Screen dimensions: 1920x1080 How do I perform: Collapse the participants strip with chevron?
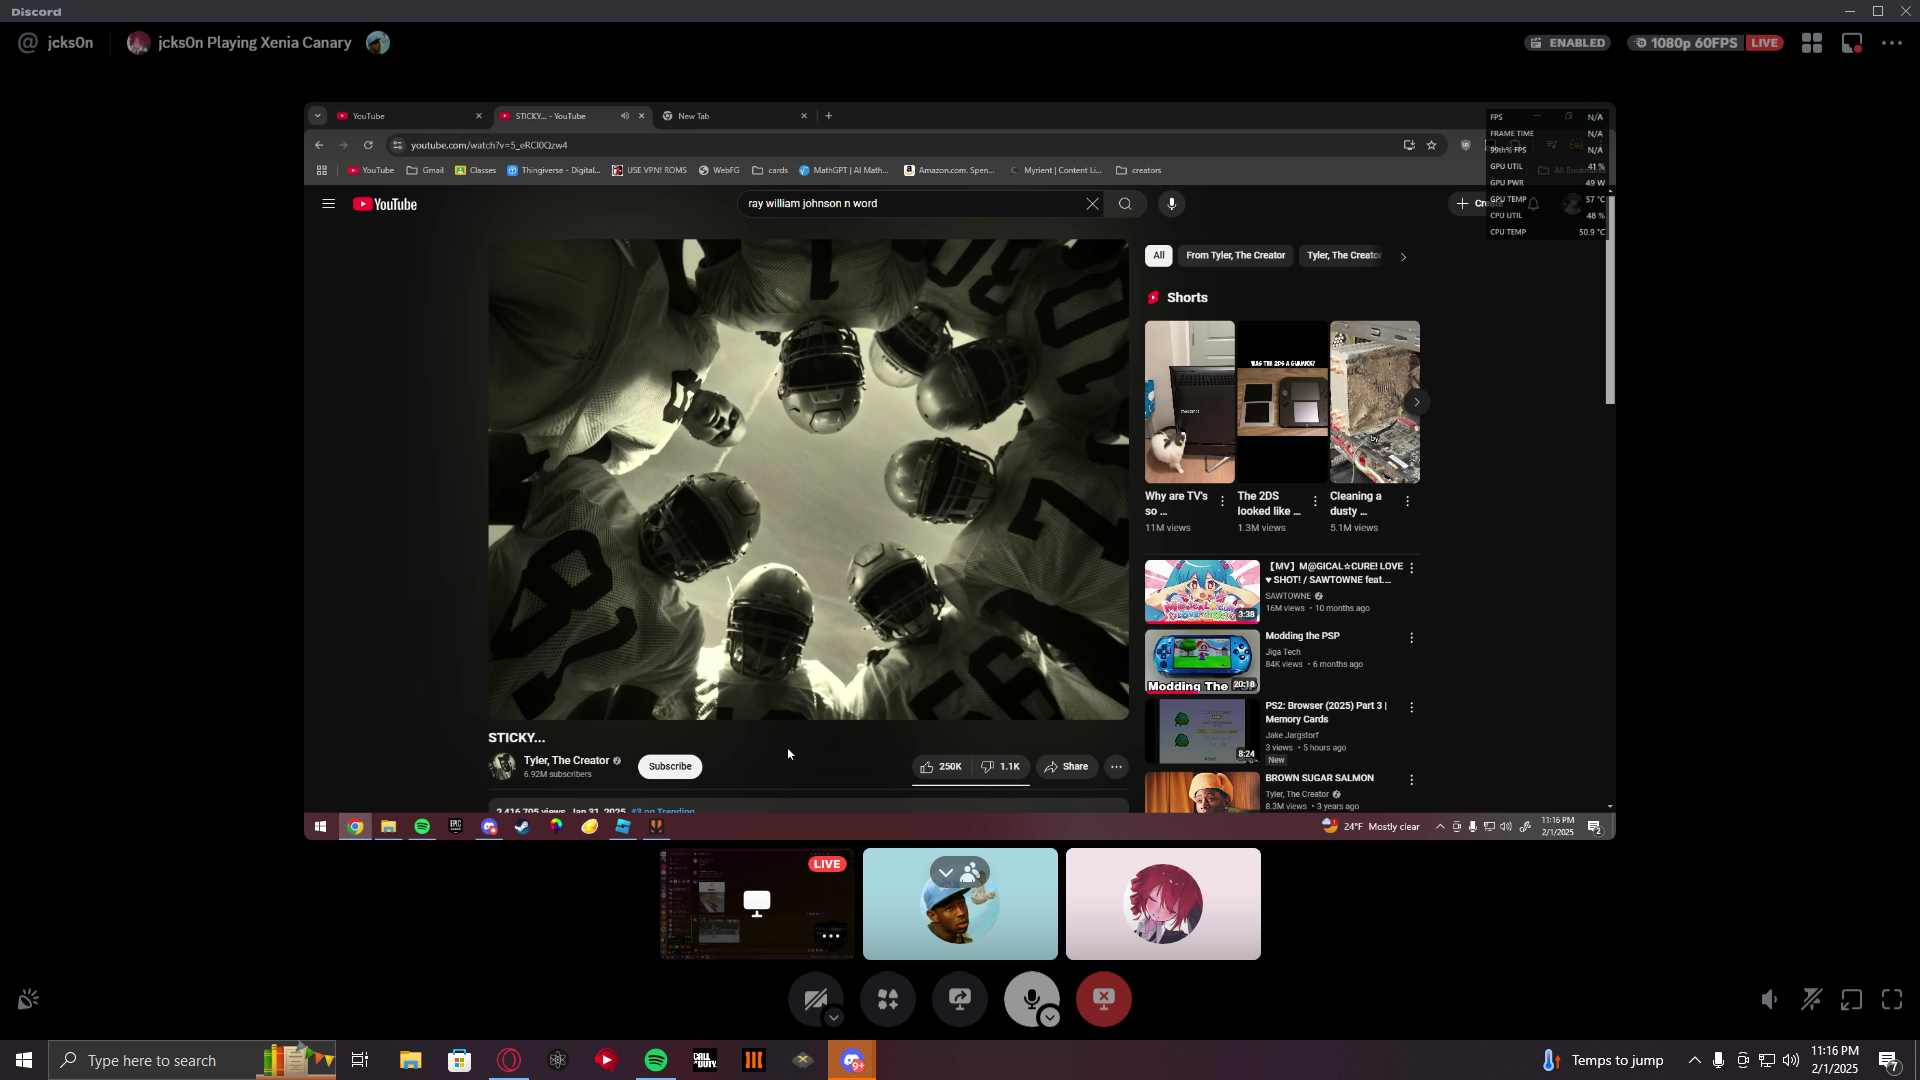click(945, 872)
